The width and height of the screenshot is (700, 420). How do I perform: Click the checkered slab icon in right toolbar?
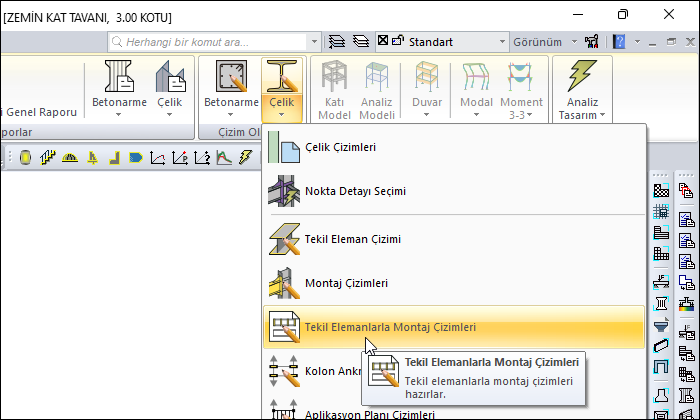pos(661,191)
